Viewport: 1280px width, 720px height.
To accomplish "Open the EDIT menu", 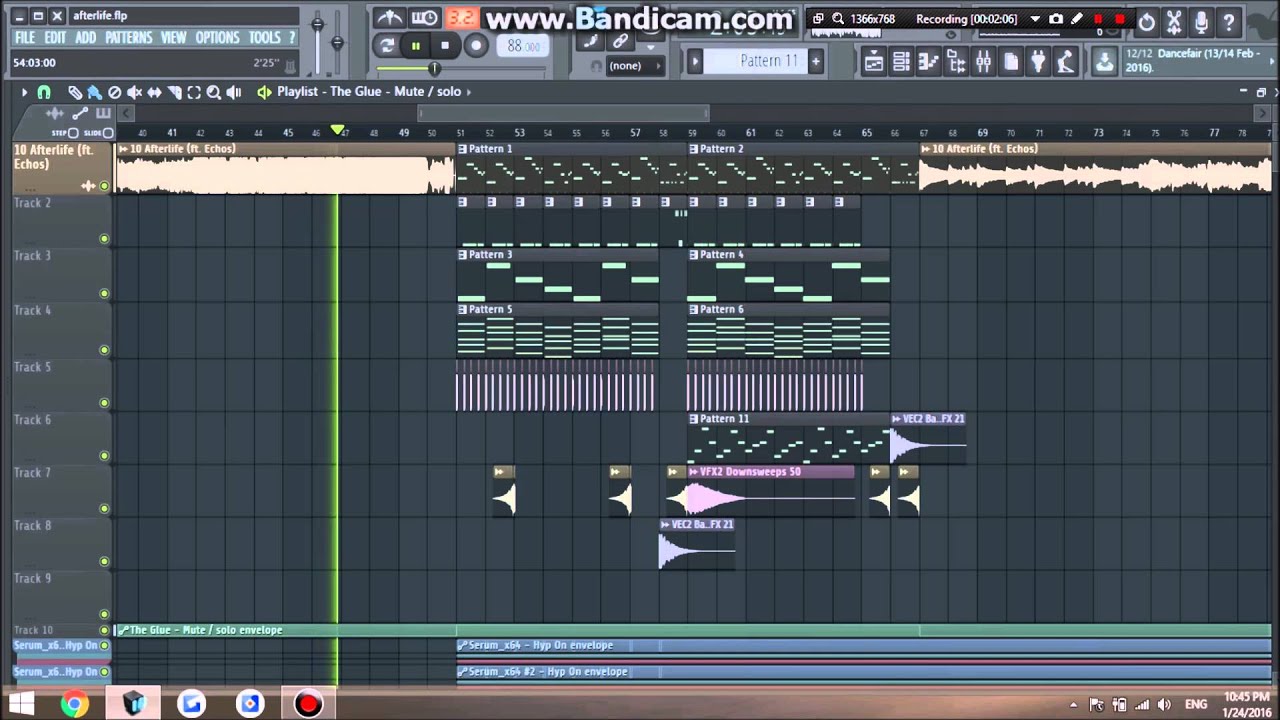I will (x=55, y=38).
